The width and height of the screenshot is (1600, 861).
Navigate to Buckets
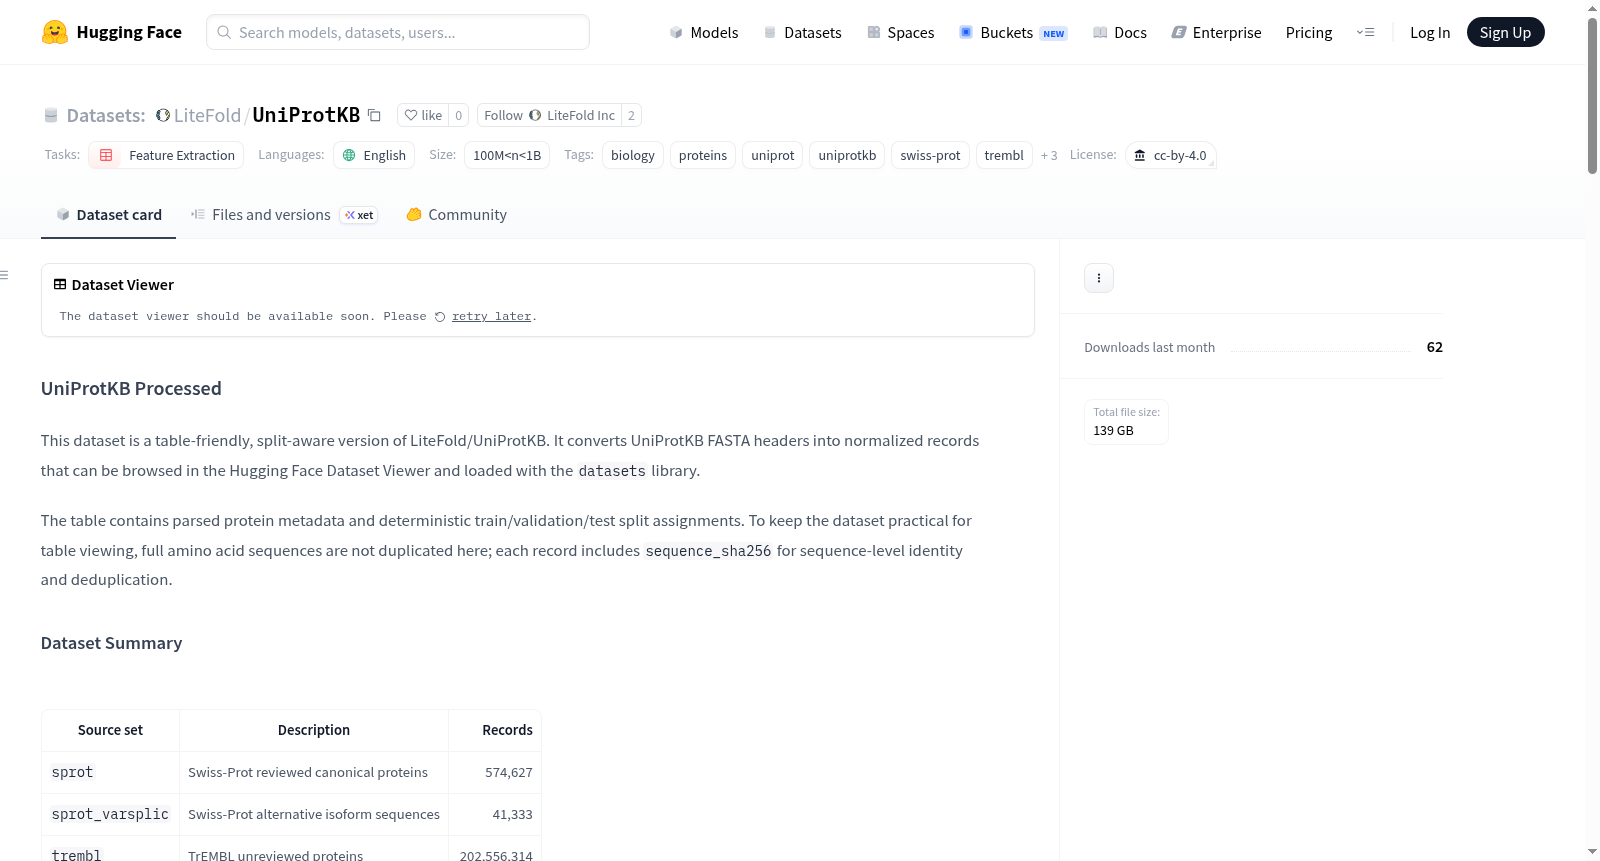[1013, 32]
